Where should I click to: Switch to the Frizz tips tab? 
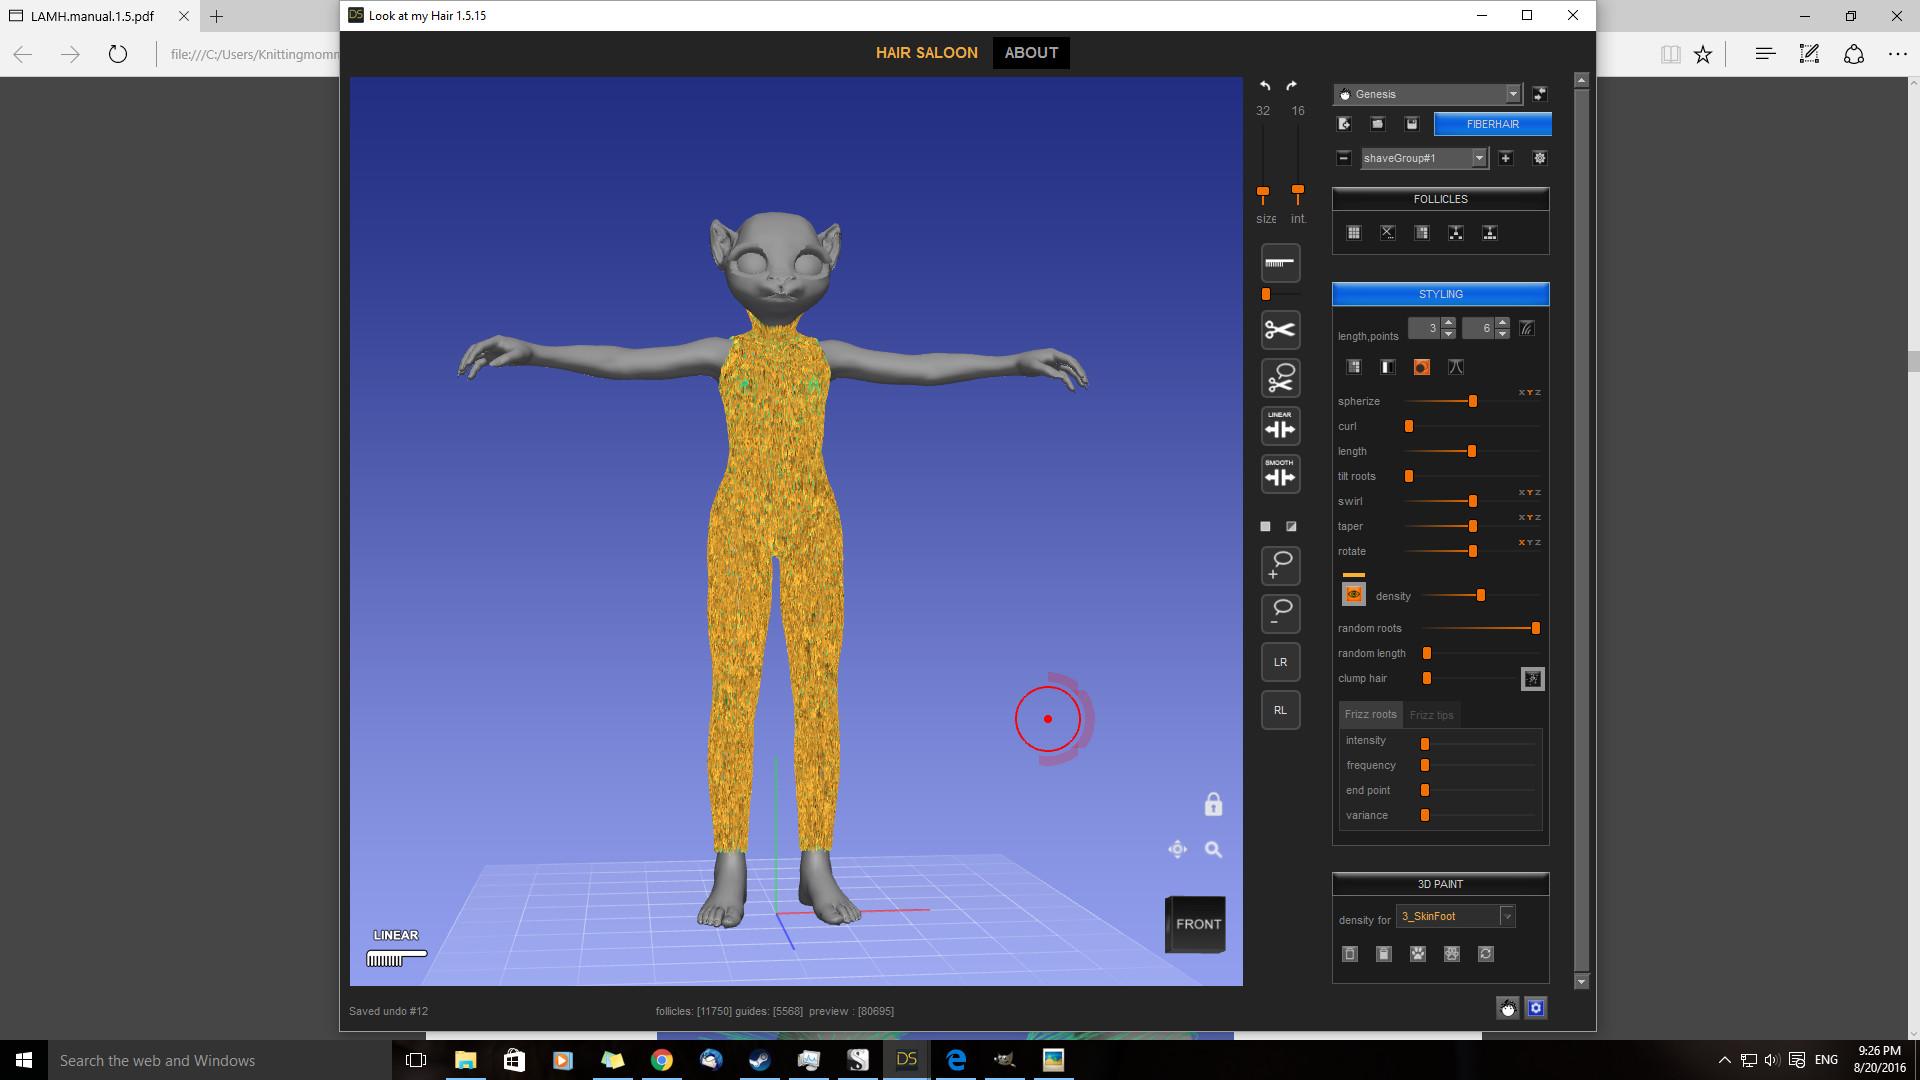(x=1431, y=715)
